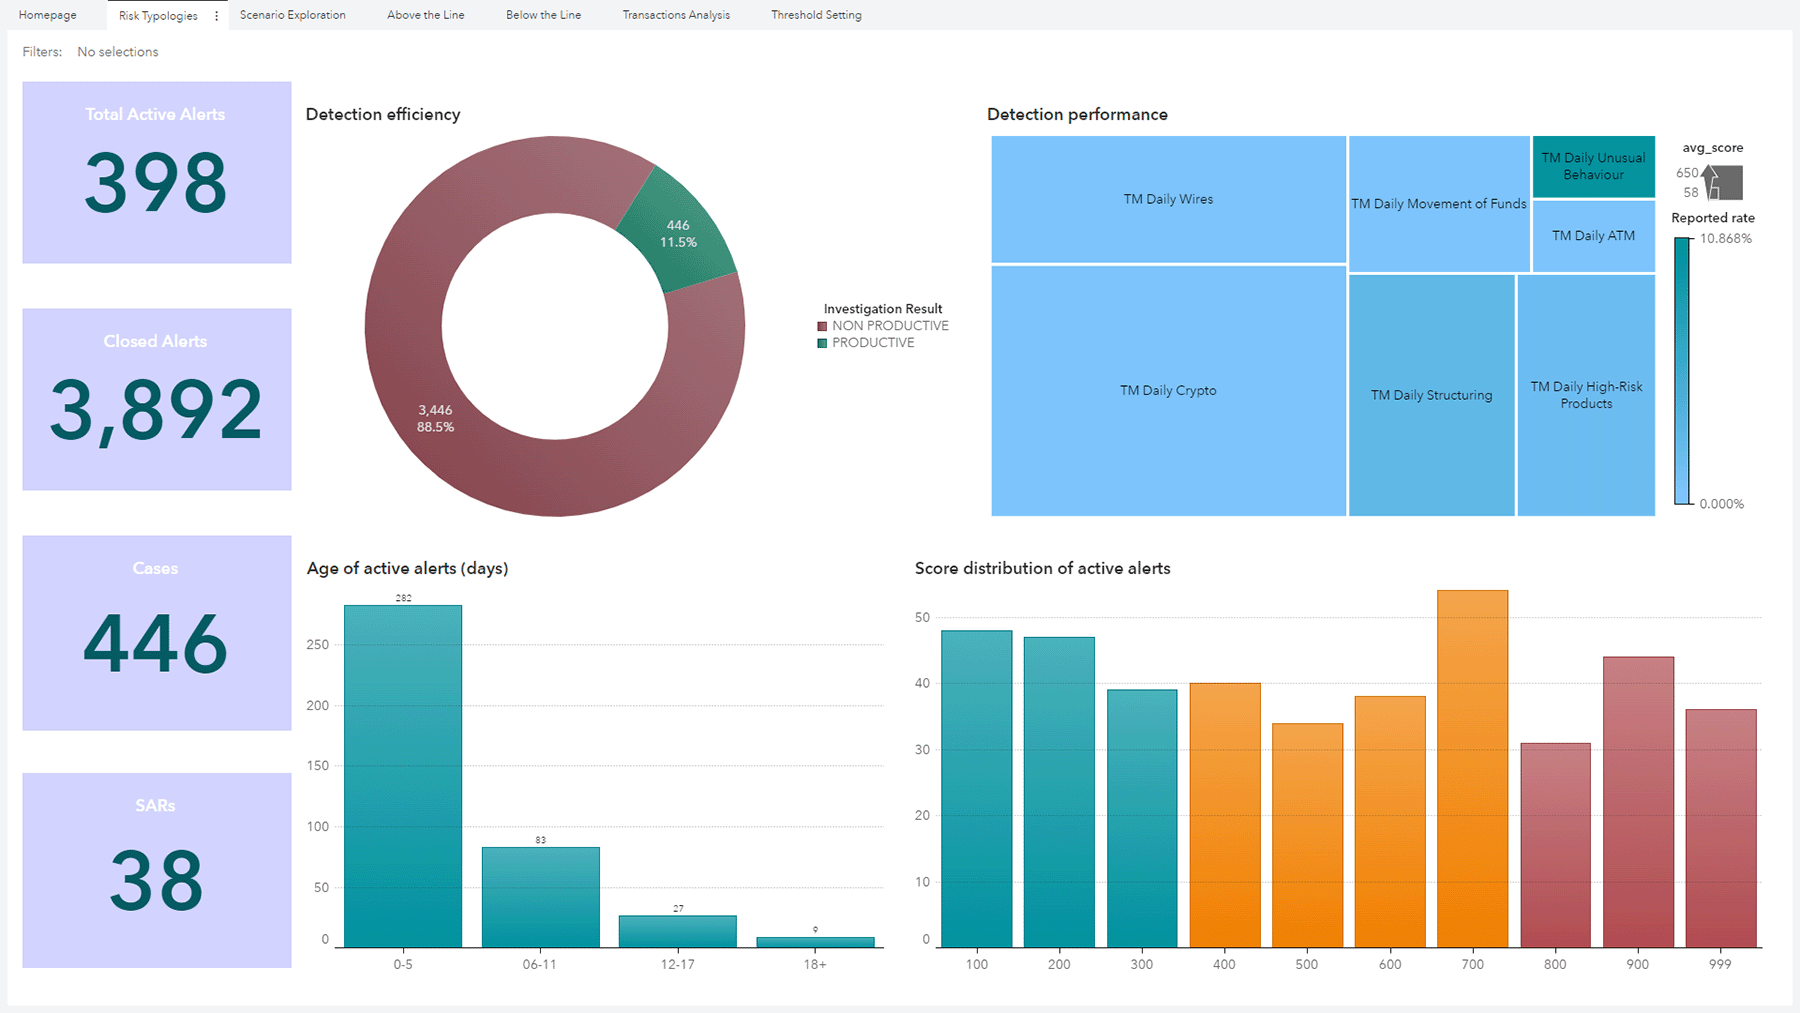1800x1013 pixels.
Task: Select the NON PRODUCTIVE donut segment showing 3,446
Action: click(435, 418)
